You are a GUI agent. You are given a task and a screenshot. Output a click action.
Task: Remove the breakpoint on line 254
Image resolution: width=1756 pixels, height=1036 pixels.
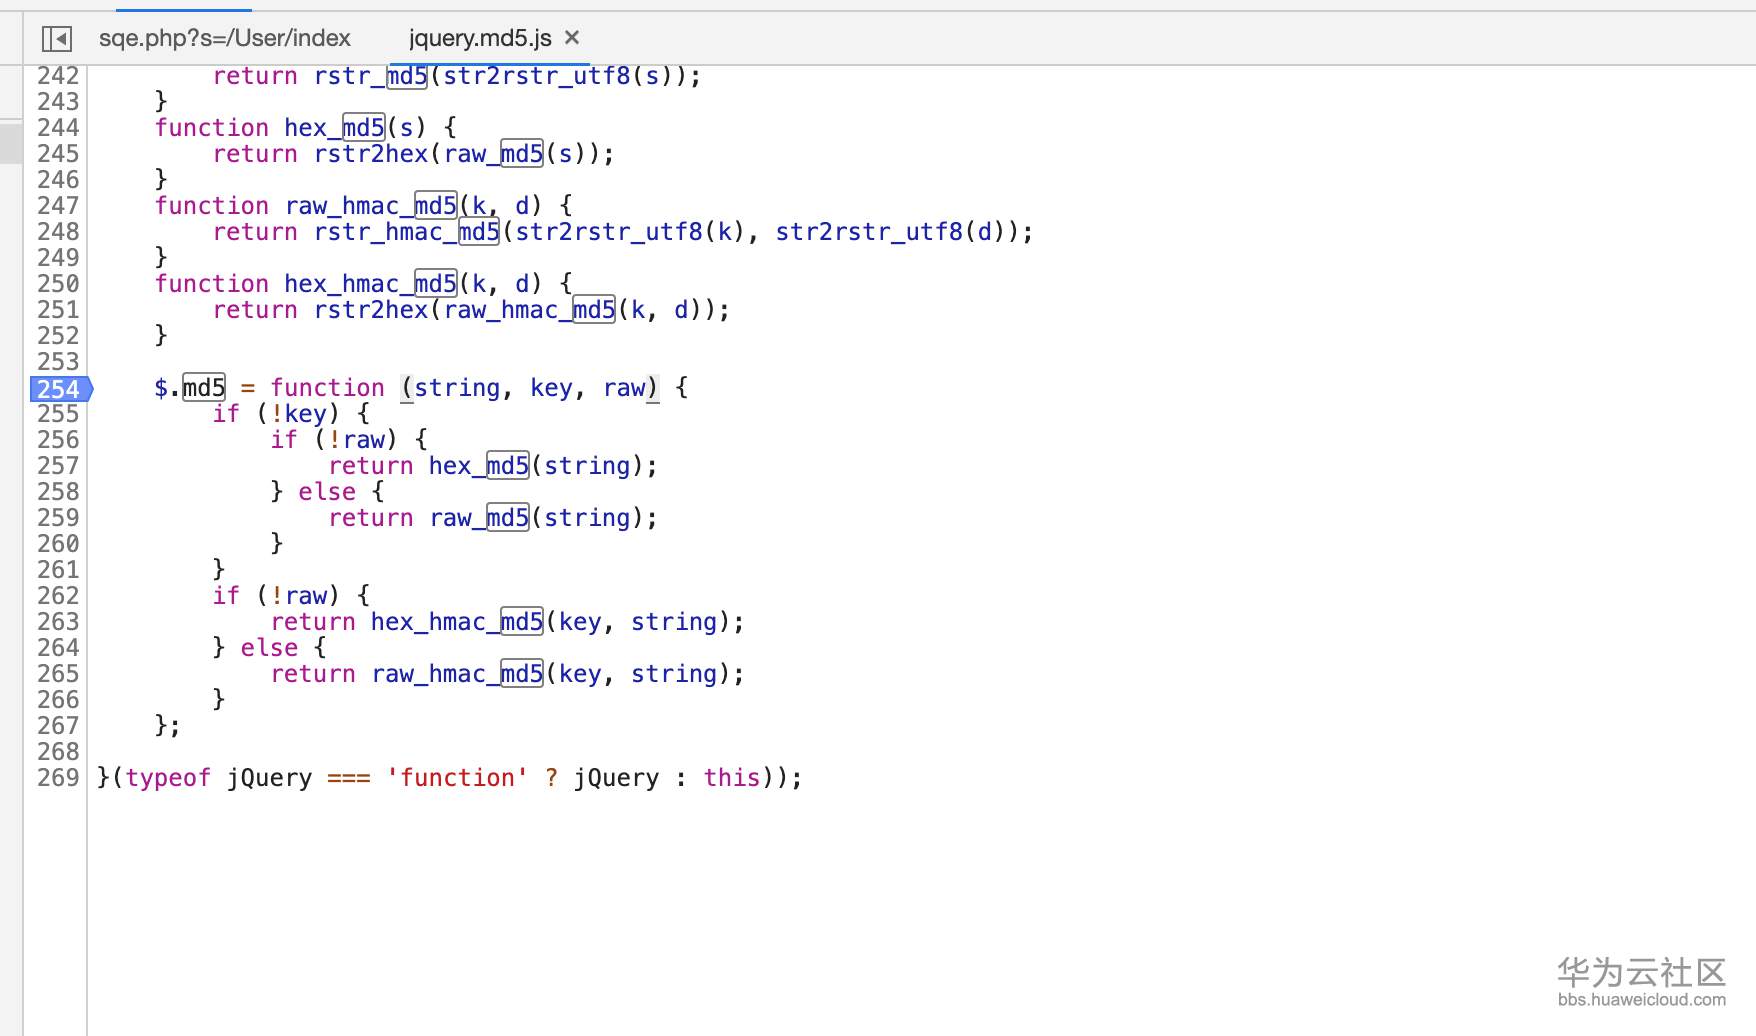coord(58,389)
